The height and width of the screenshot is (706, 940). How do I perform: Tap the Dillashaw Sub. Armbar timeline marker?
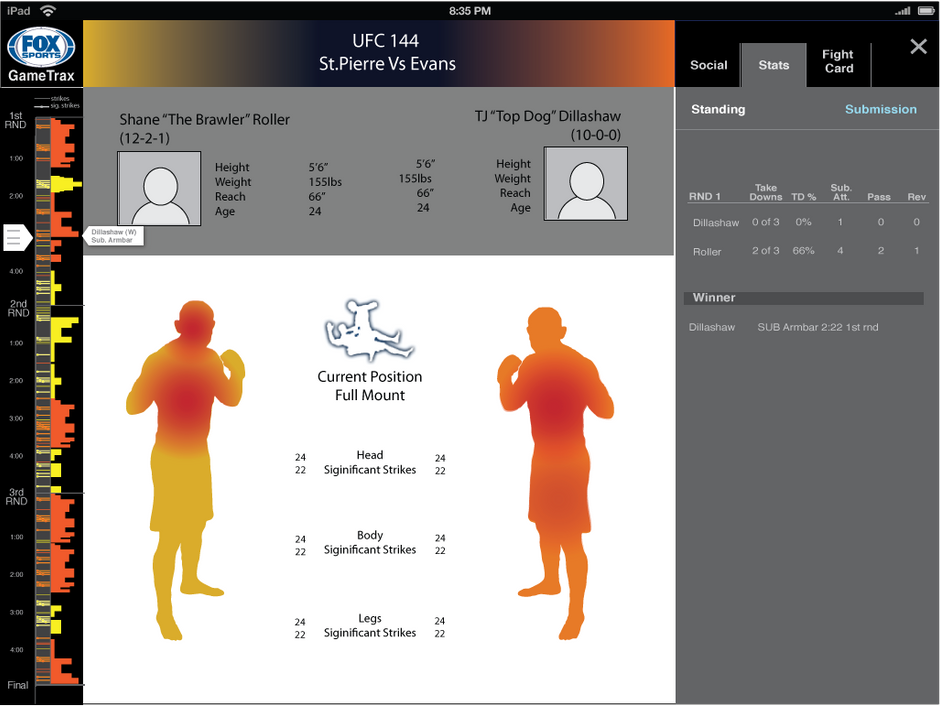pos(113,236)
